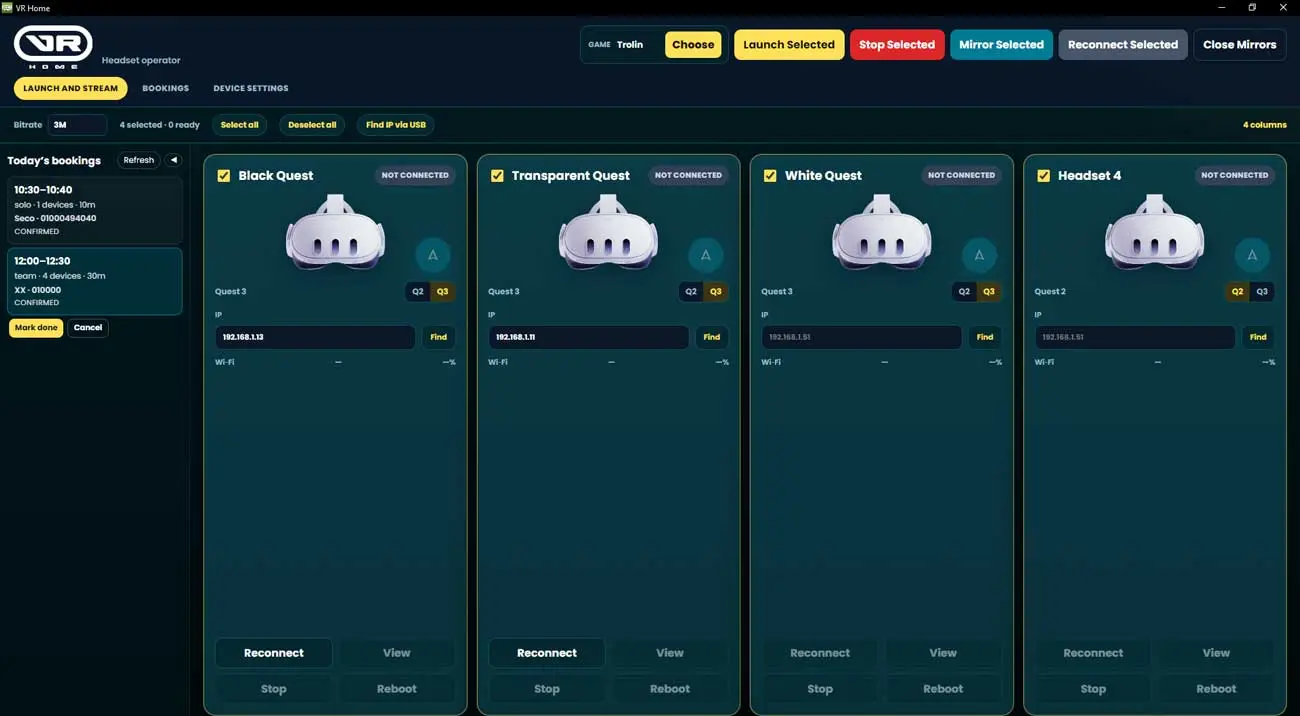Reconnect the Black Quest headset
Screen dimensions: 1300x716
click(x=274, y=653)
